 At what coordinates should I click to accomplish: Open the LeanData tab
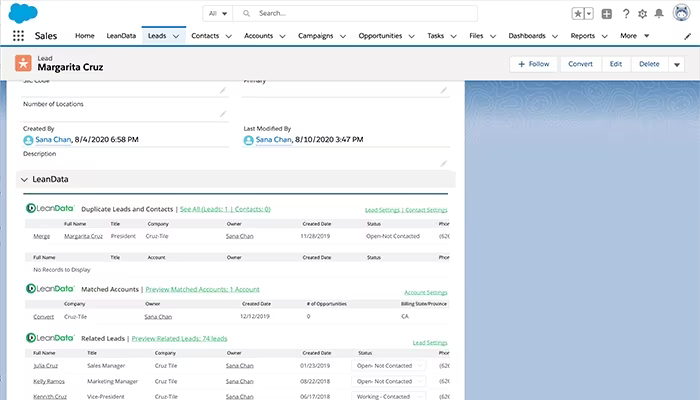pos(121,36)
